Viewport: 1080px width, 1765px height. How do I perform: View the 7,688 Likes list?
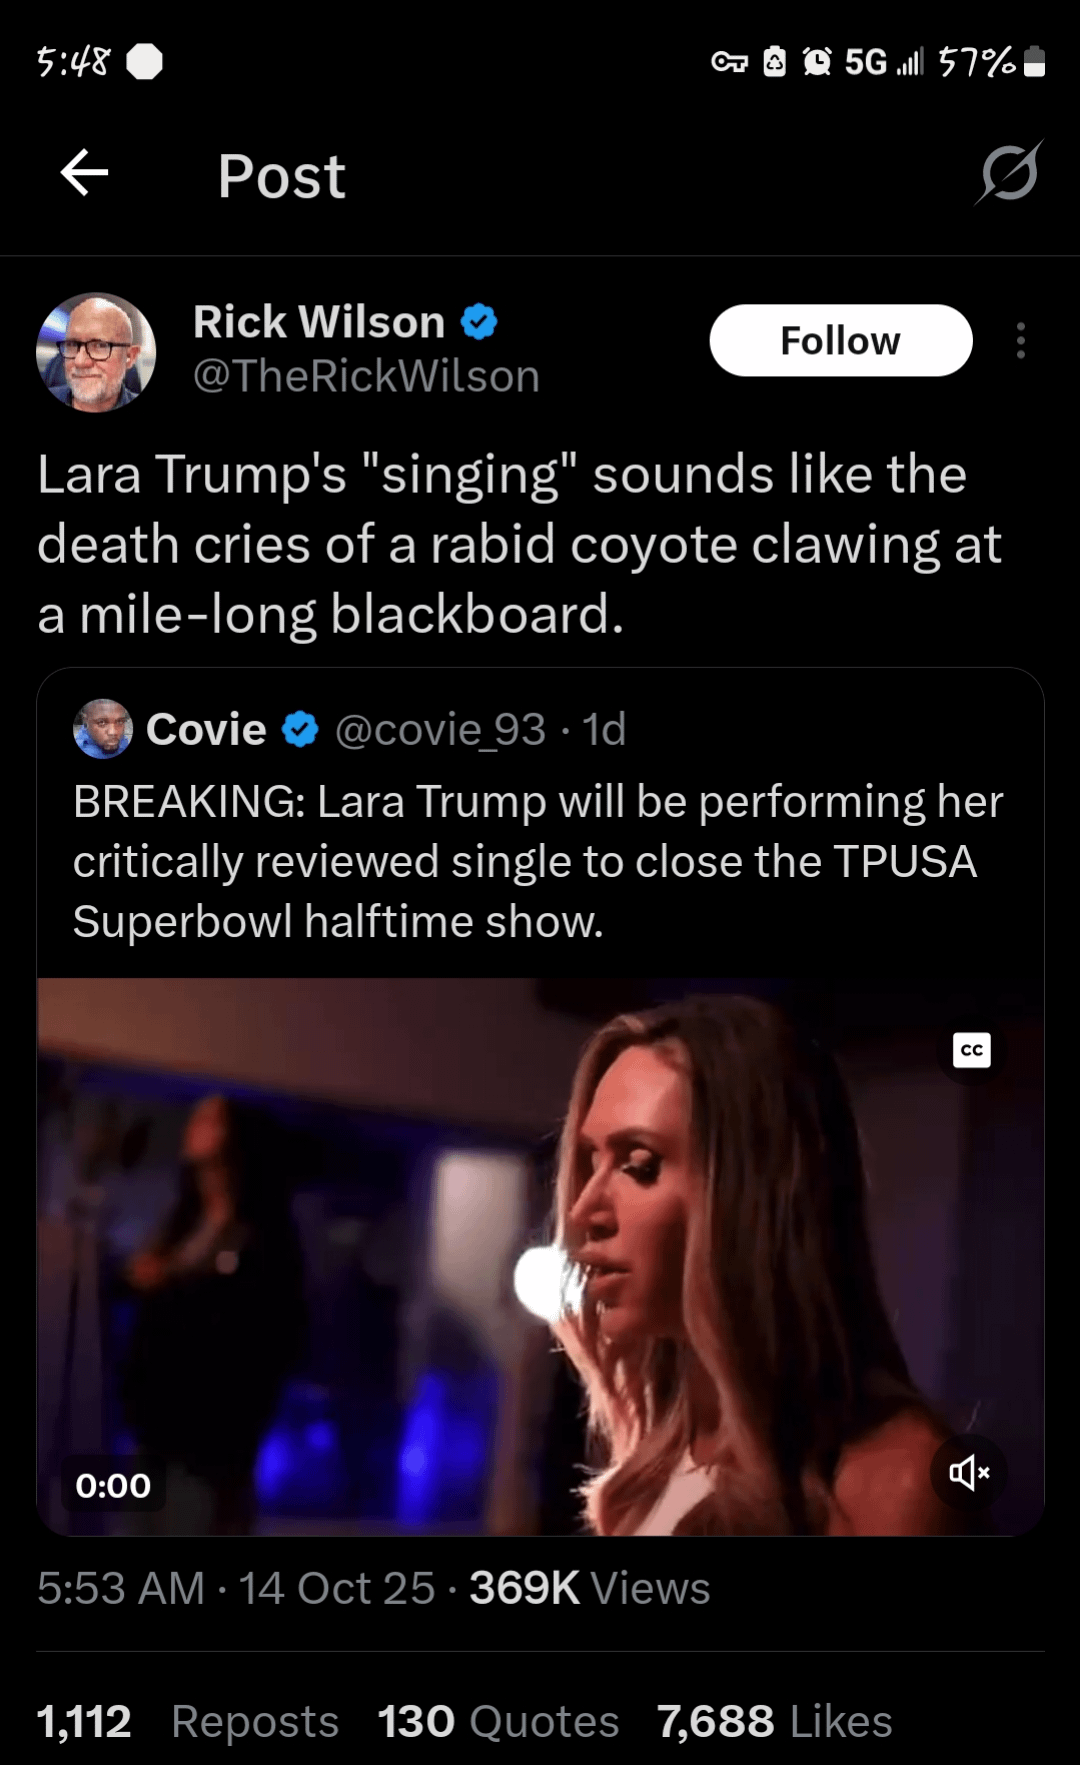coord(774,1722)
